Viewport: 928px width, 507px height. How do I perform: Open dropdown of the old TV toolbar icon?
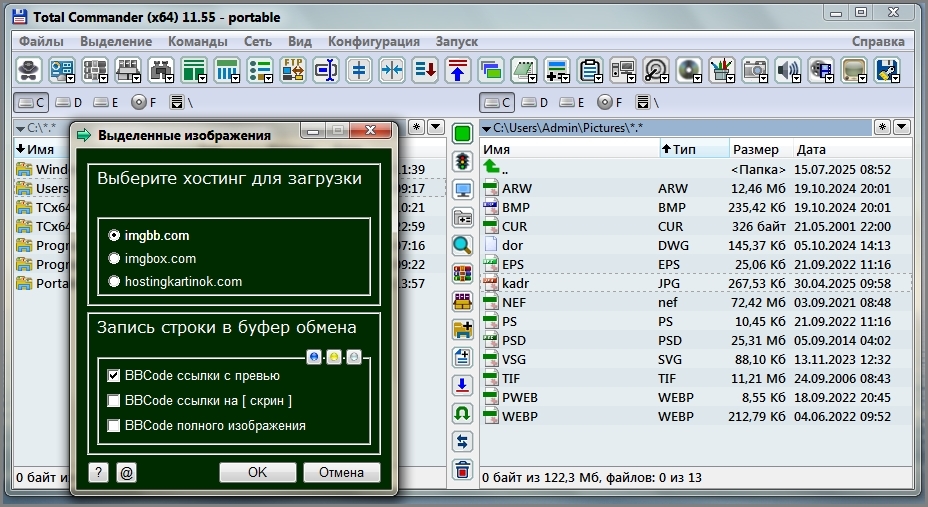863,78
